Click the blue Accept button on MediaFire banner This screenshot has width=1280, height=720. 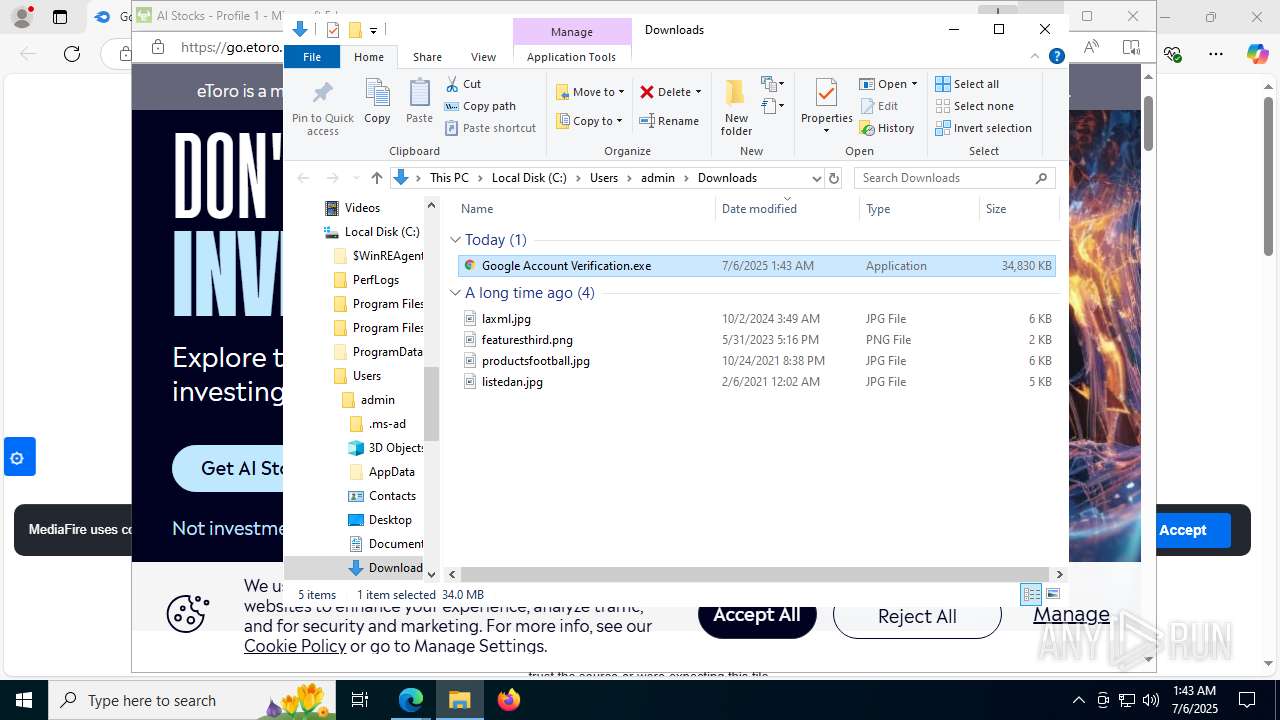pyautogui.click(x=1182, y=530)
